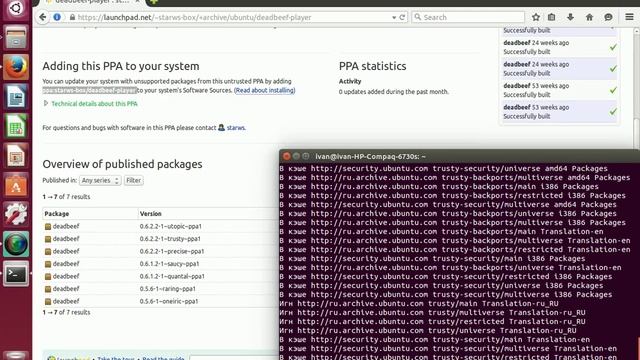Open the chat bubble toolbar icon
Screen dimensions: 640x360
pyautogui.click(x=608, y=17)
